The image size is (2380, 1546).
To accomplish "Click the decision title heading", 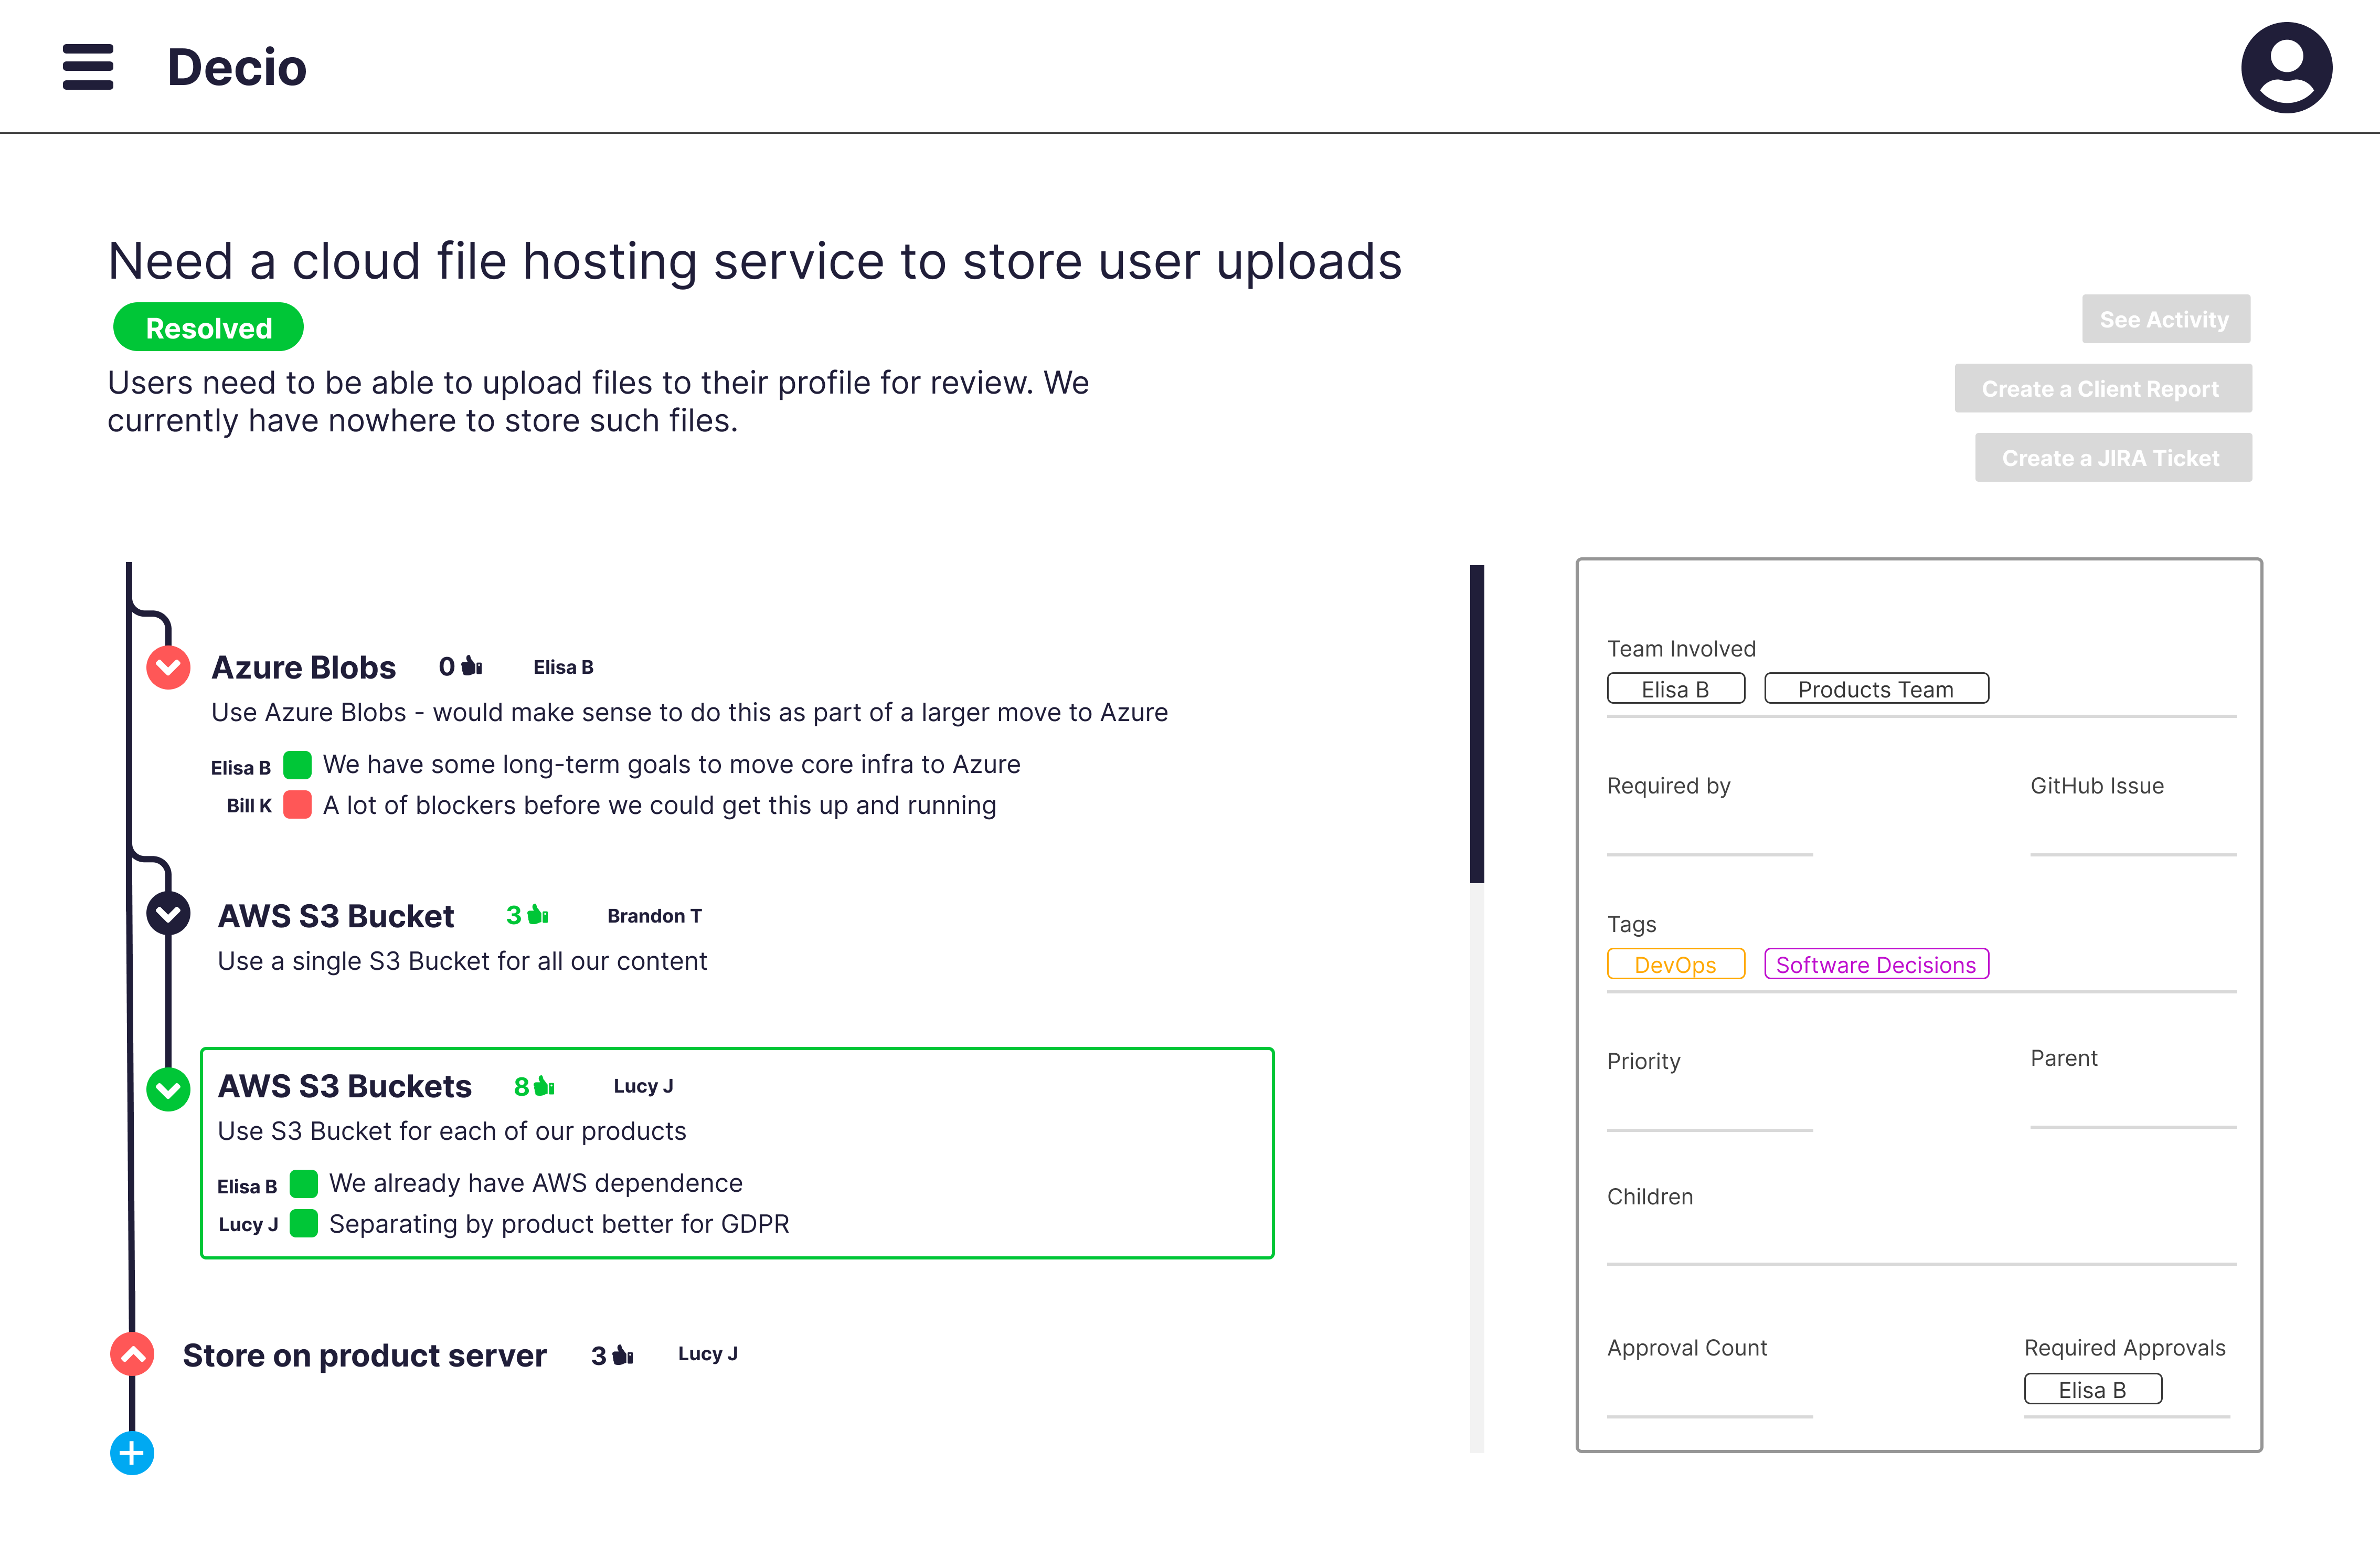I will pos(755,262).
